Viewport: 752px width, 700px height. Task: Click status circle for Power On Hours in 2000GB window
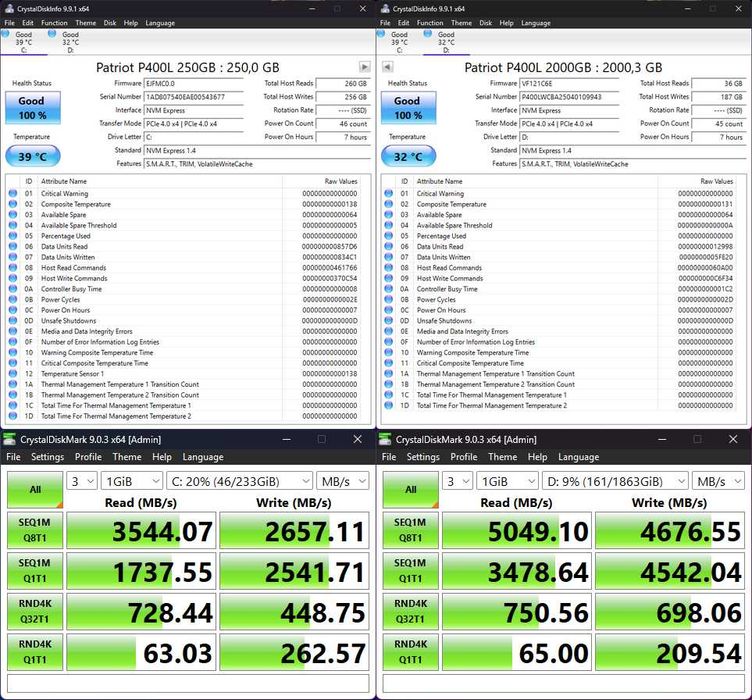[388, 310]
